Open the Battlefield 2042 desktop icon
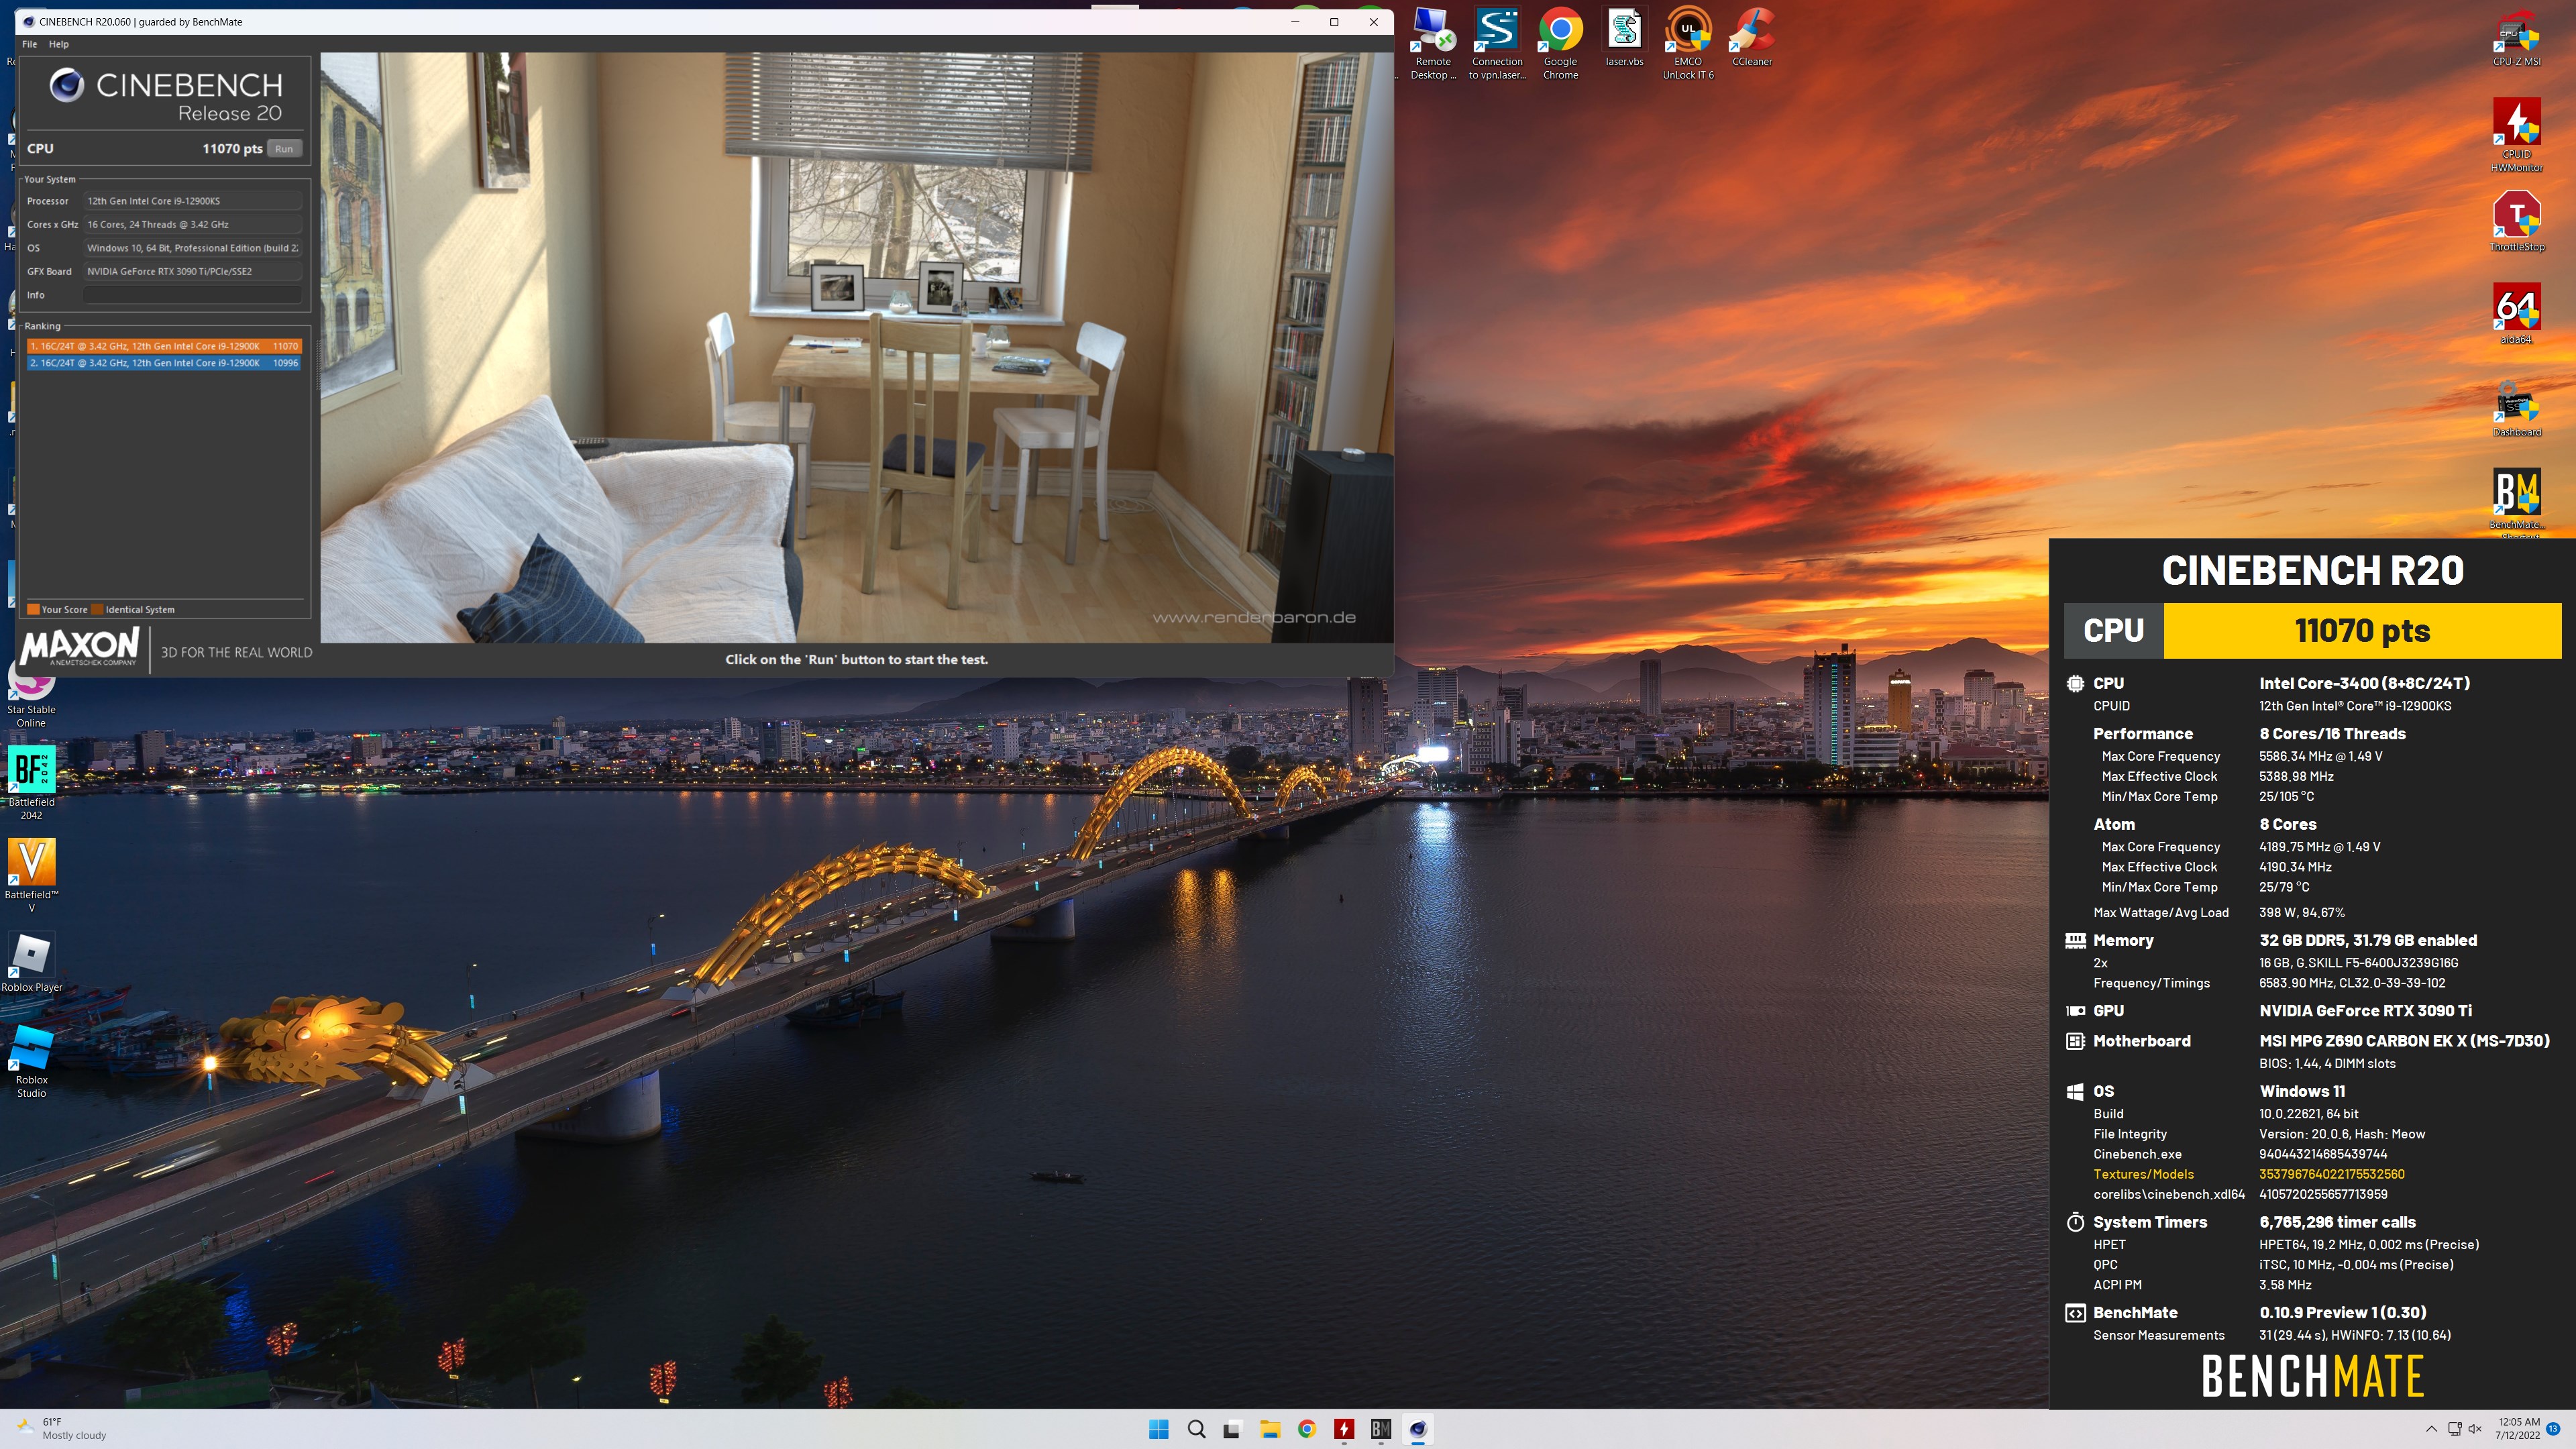Image resolution: width=2576 pixels, height=1449 pixels. click(x=31, y=783)
